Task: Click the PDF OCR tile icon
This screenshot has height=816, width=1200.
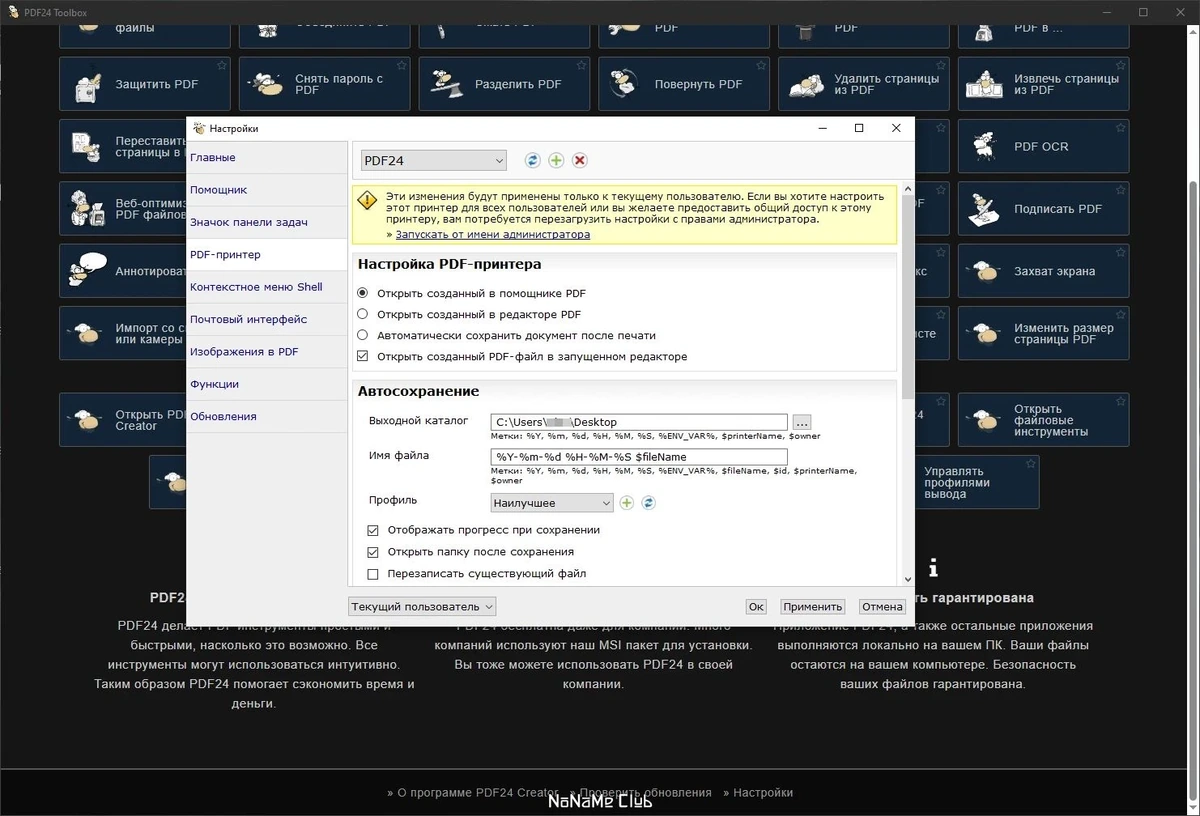Action: coord(986,147)
